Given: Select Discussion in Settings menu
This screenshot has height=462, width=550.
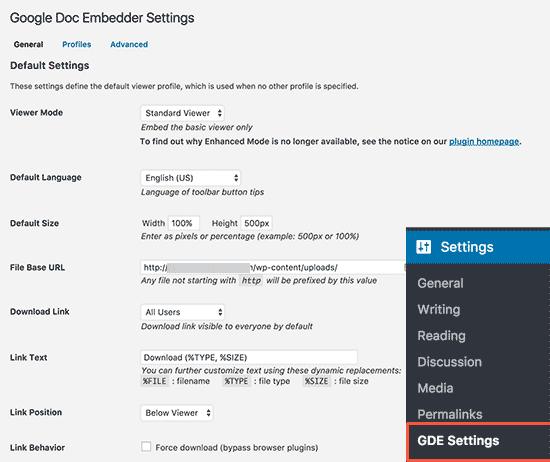Looking at the screenshot, I should [x=449, y=362].
